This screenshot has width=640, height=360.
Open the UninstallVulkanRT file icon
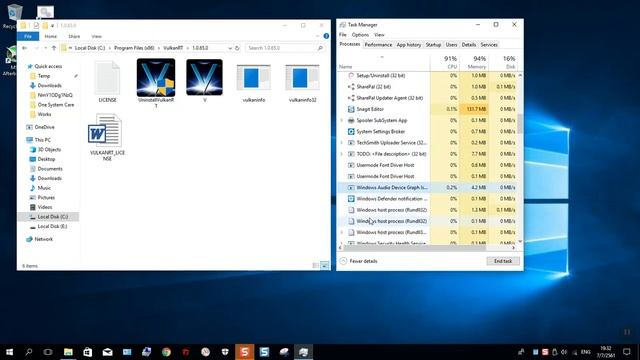point(156,78)
